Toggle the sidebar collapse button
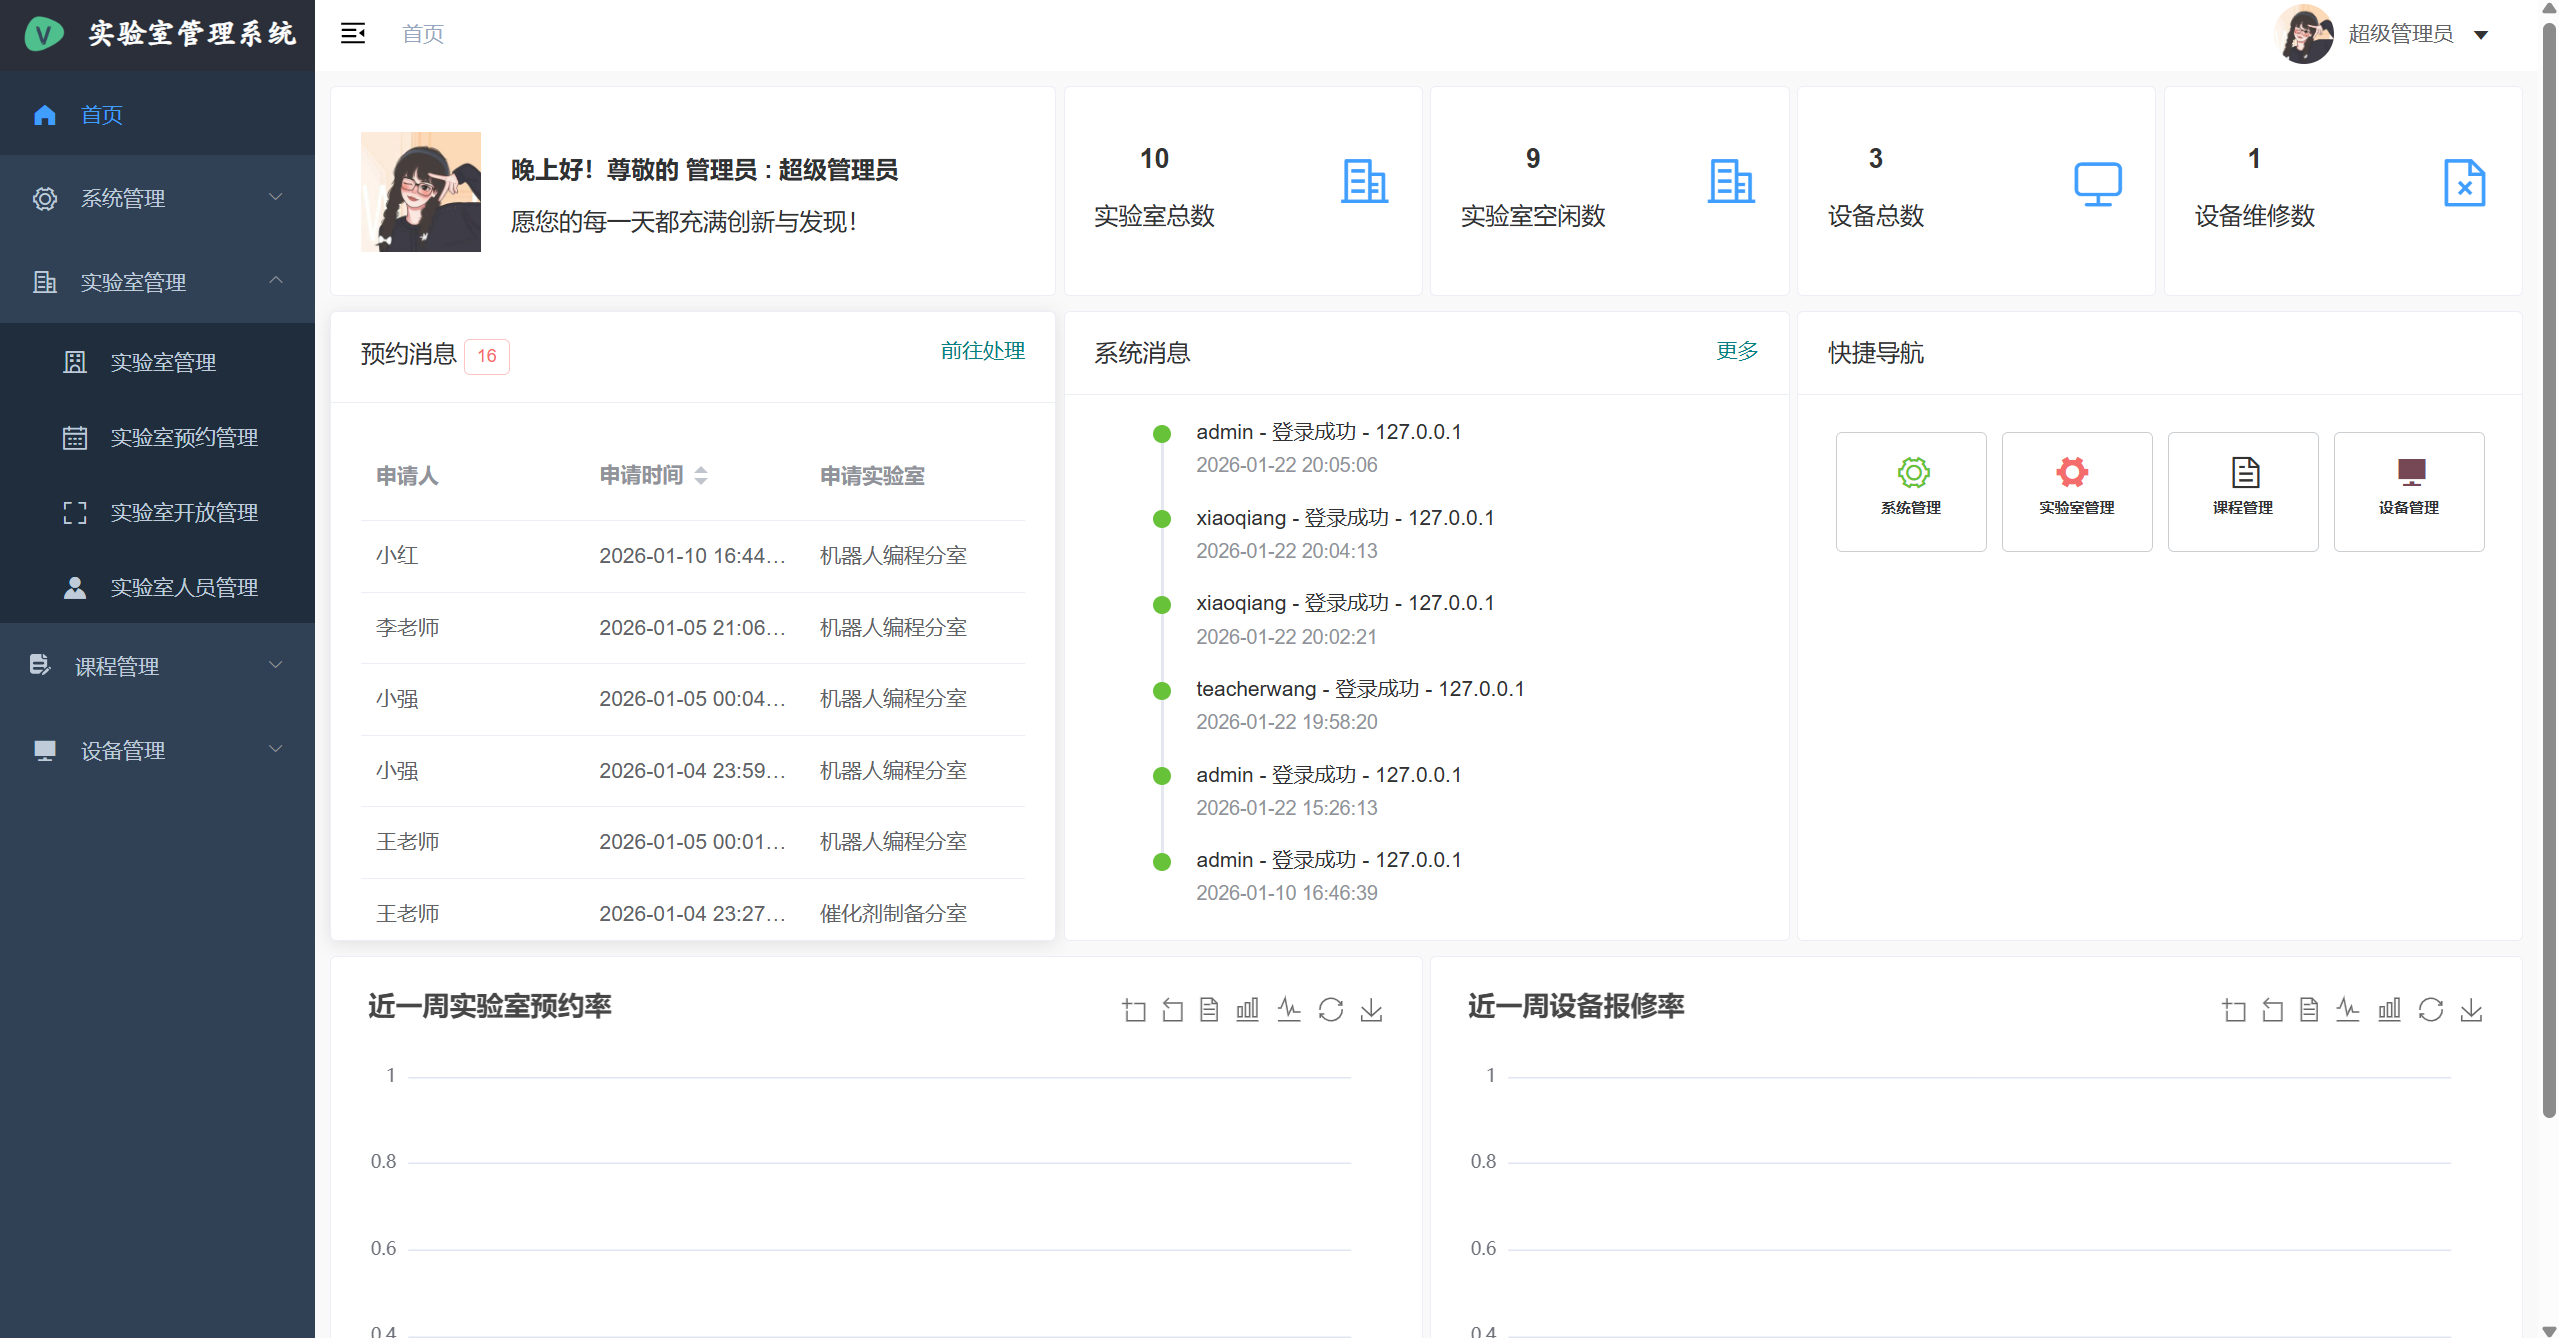Image resolution: width=2559 pixels, height=1338 pixels. click(352, 33)
